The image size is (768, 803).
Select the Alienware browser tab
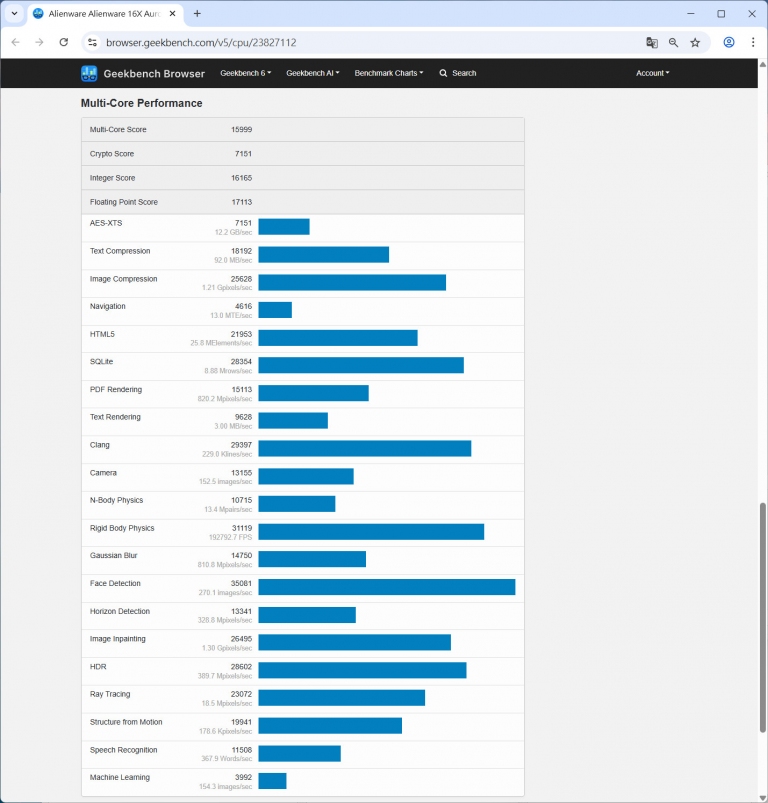pos(100,14)
